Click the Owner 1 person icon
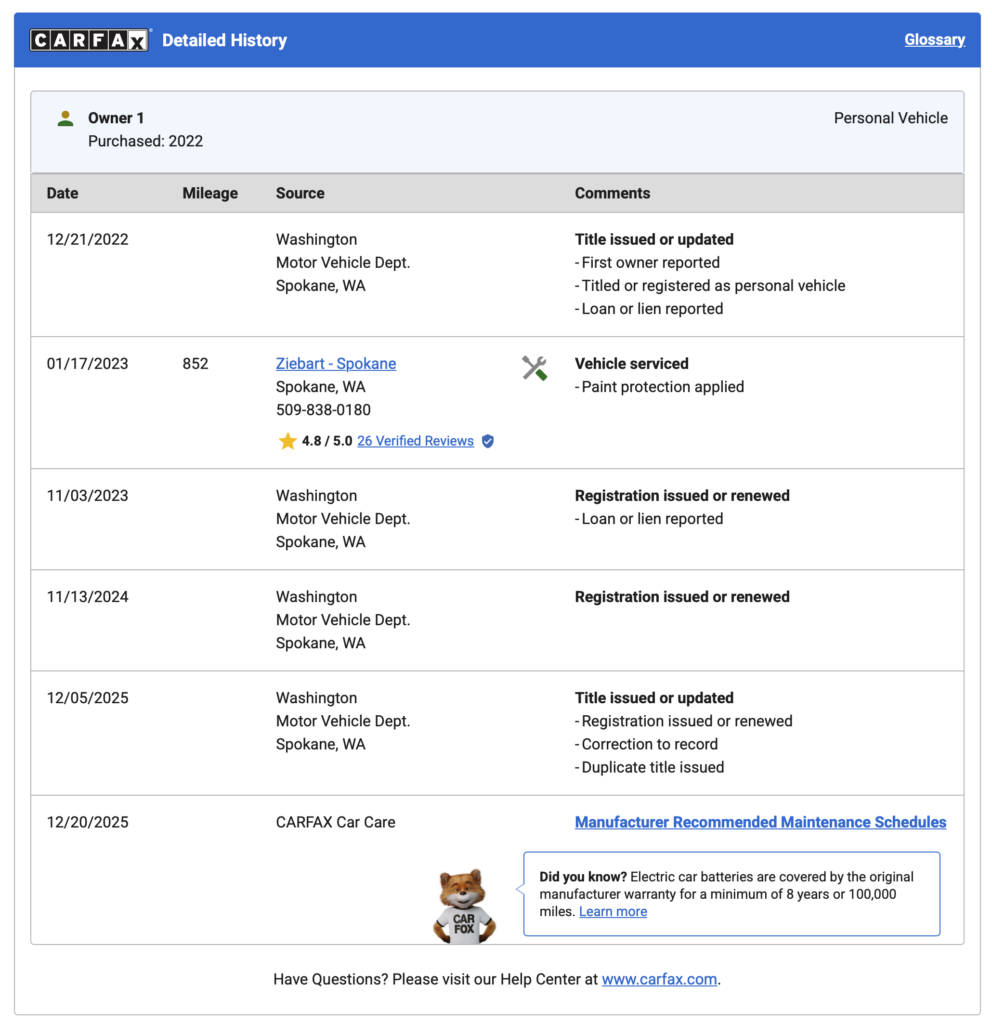 click(x=65, y=119)
